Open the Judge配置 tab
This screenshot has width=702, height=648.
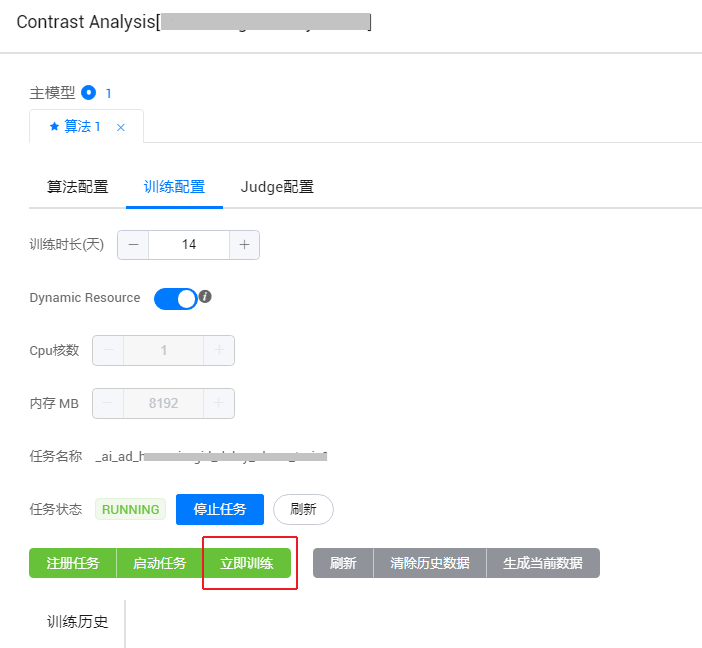tap(277, 187)
